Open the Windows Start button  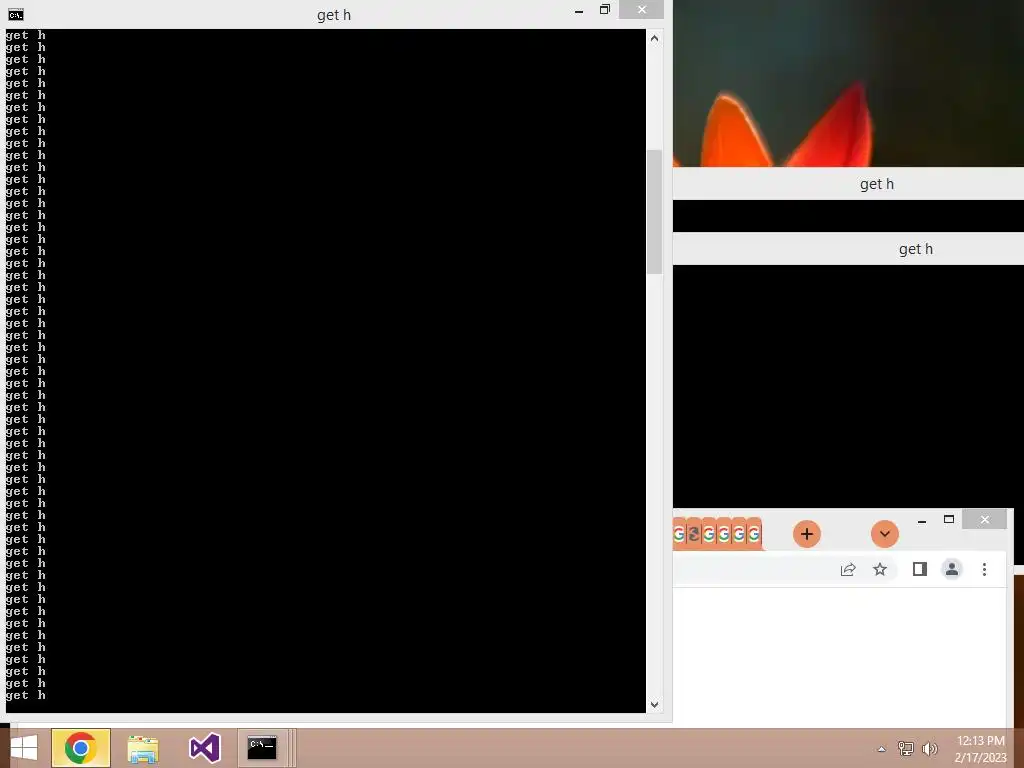[x=24, y=748]
